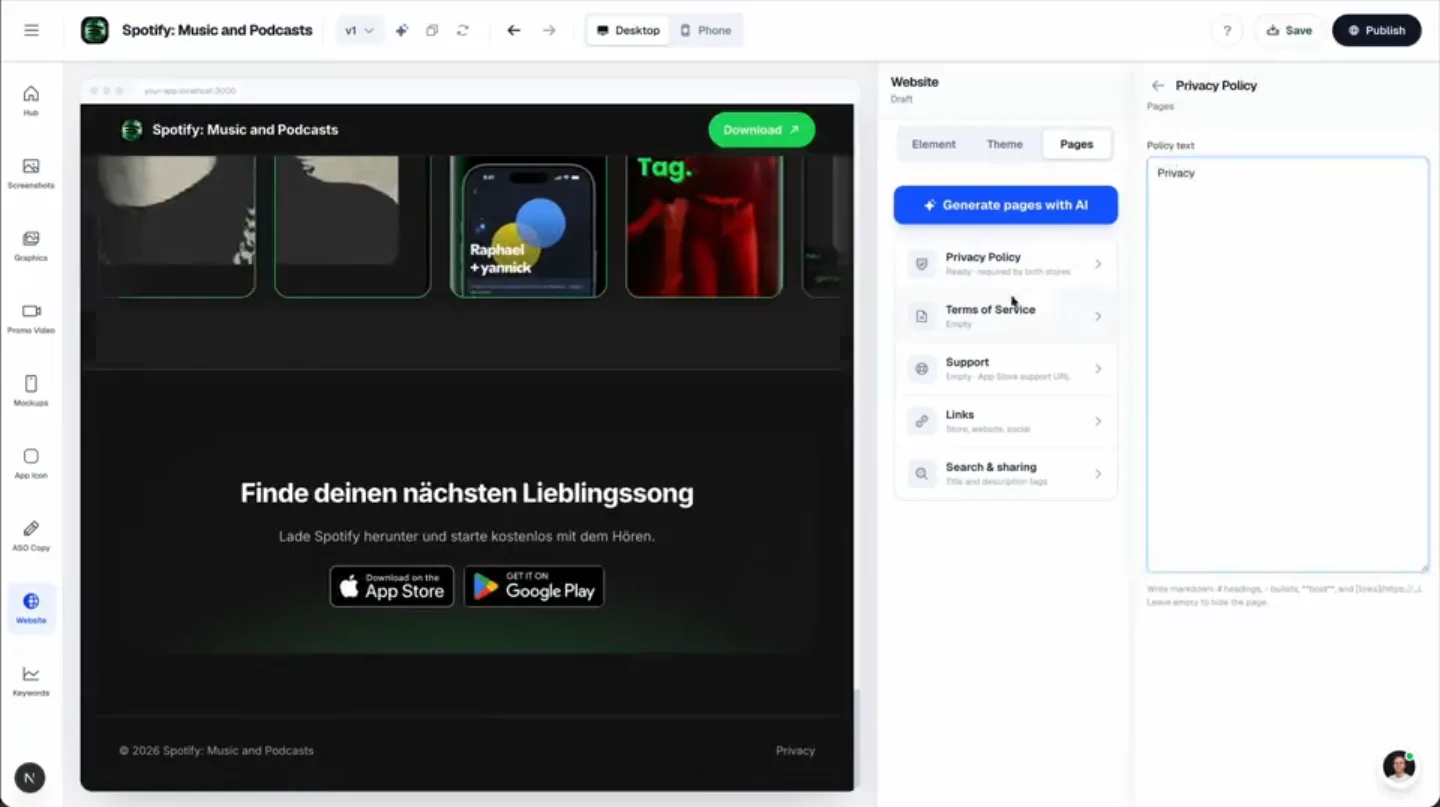The height and width of the screenshot is (807, 1440).
Task: Click the Privacy footer link in preview
Action: click(x=795, y=750)
